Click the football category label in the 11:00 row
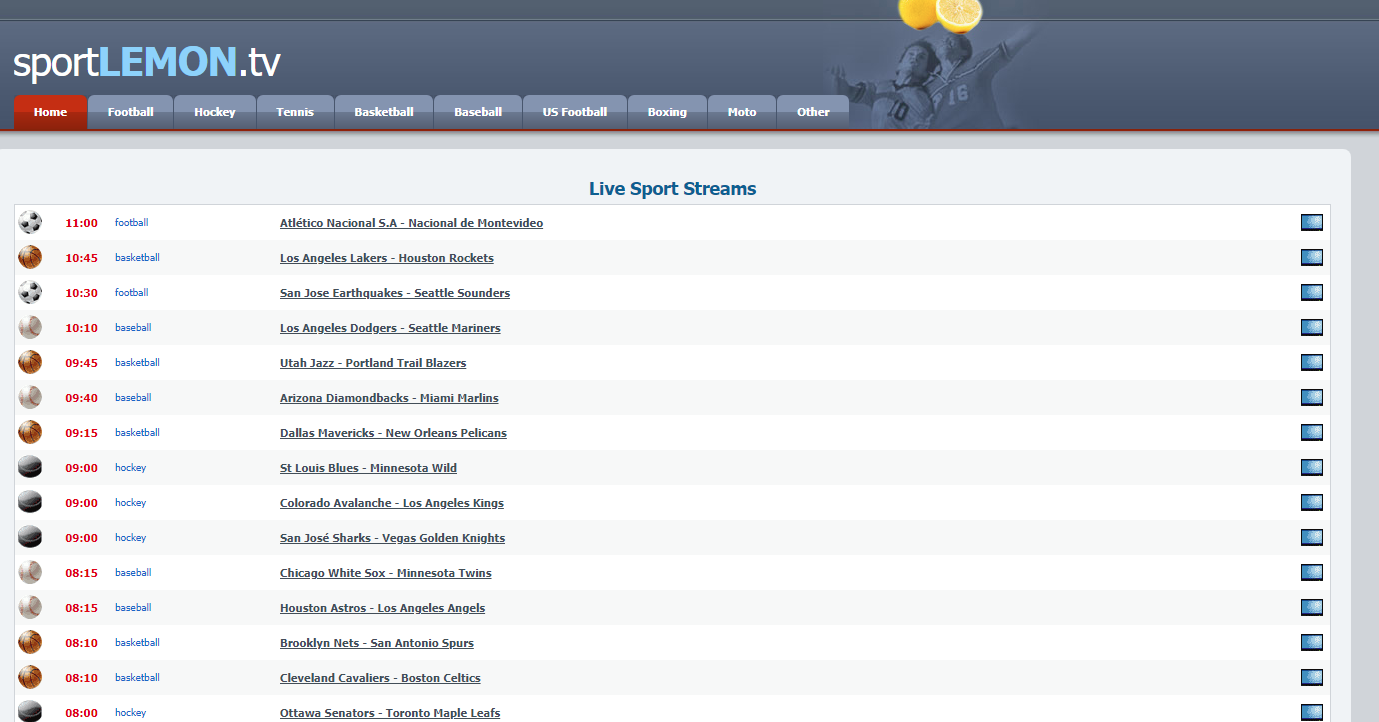This screenshot has width=1379, height=722. pos(131,223)
